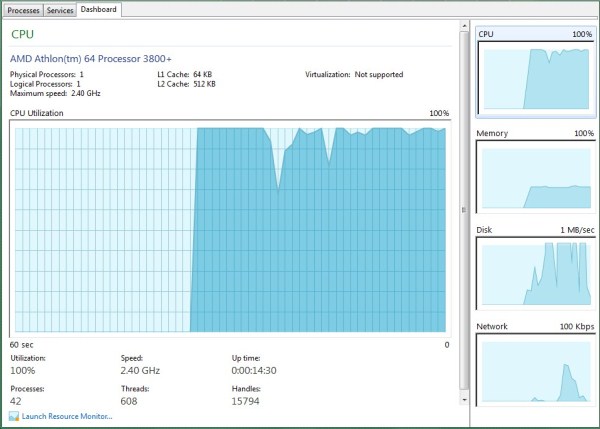
Task: Click the Utilization 100% value
Action: (x=23, y=371)
